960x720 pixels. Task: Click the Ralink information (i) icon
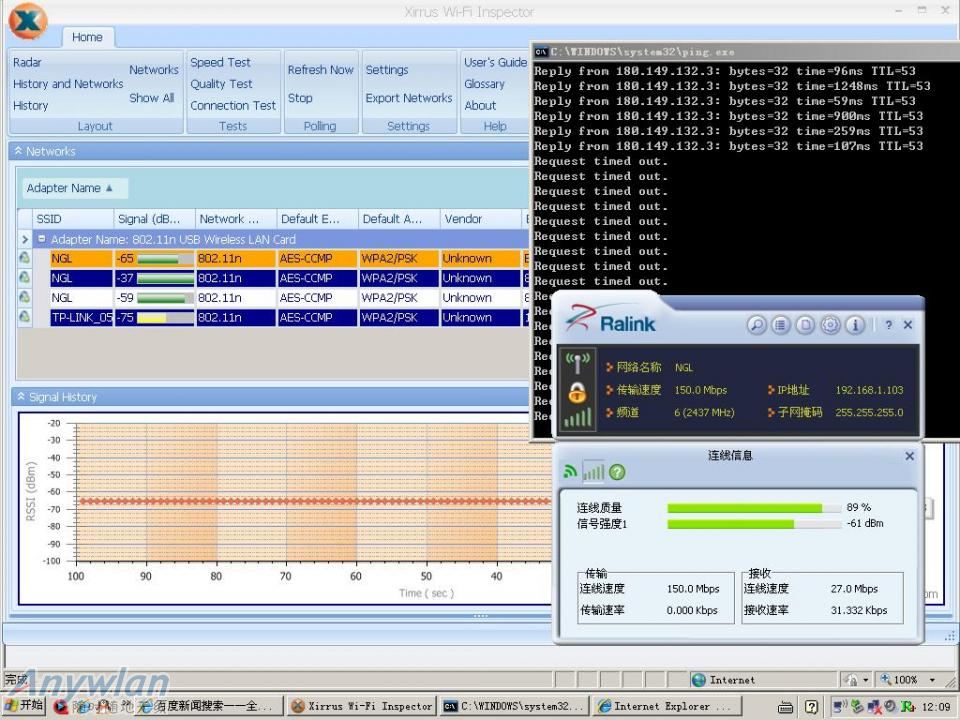855,324
